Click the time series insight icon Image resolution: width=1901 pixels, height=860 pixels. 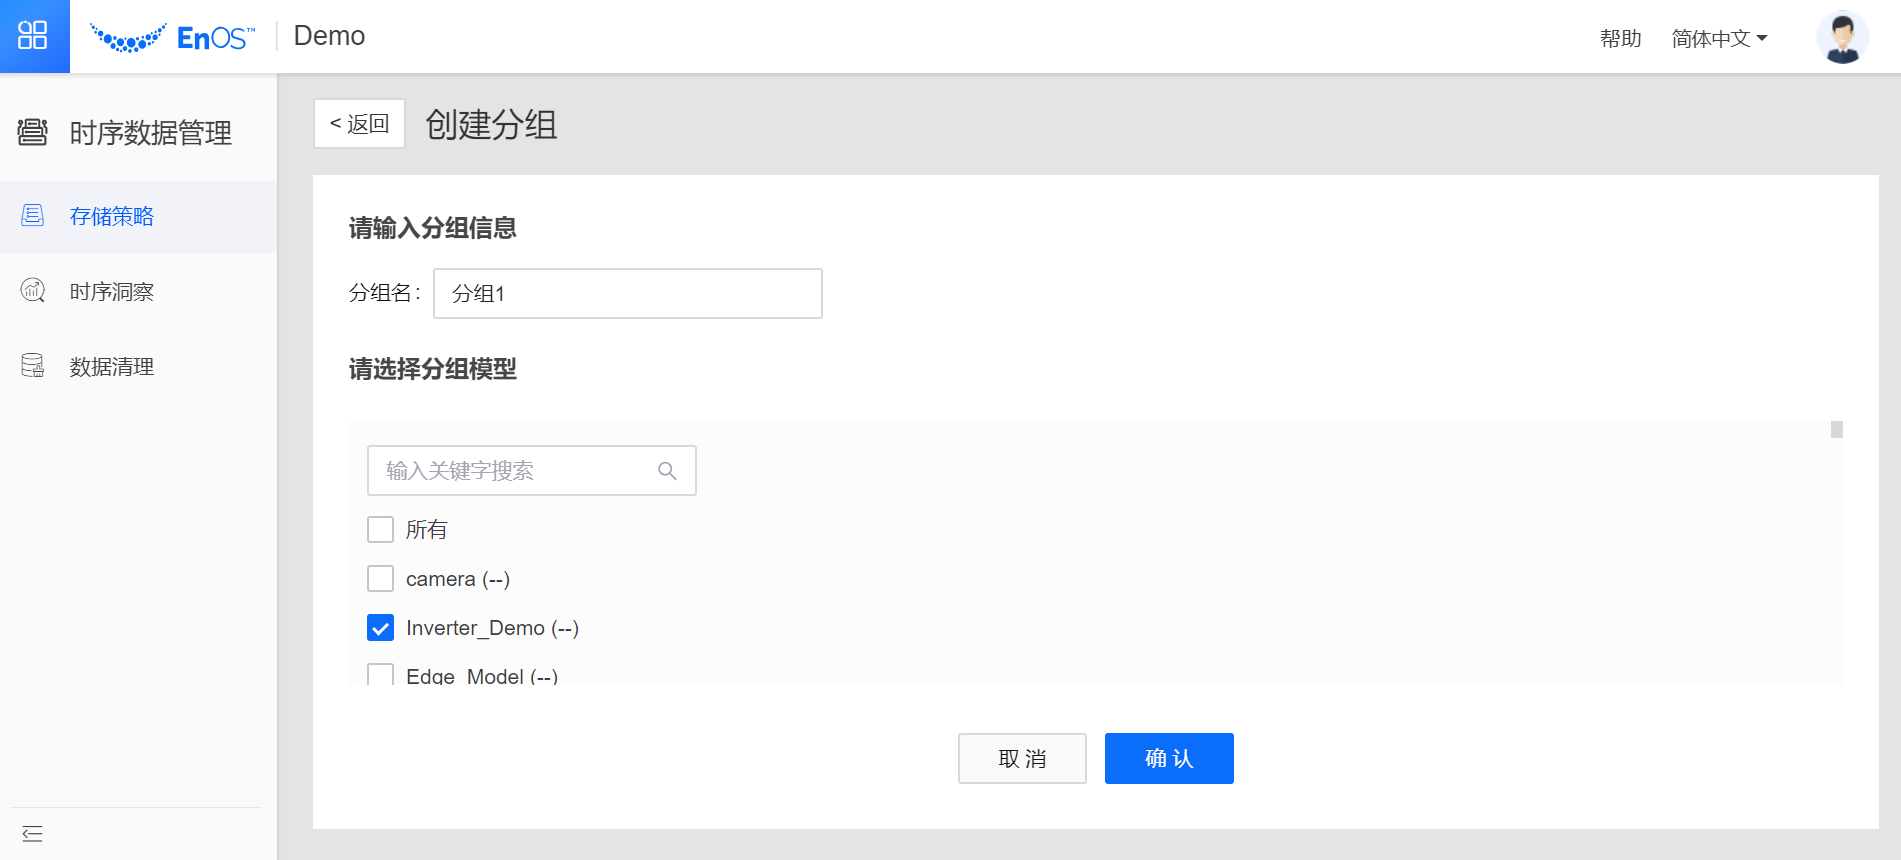pos(33,291)
